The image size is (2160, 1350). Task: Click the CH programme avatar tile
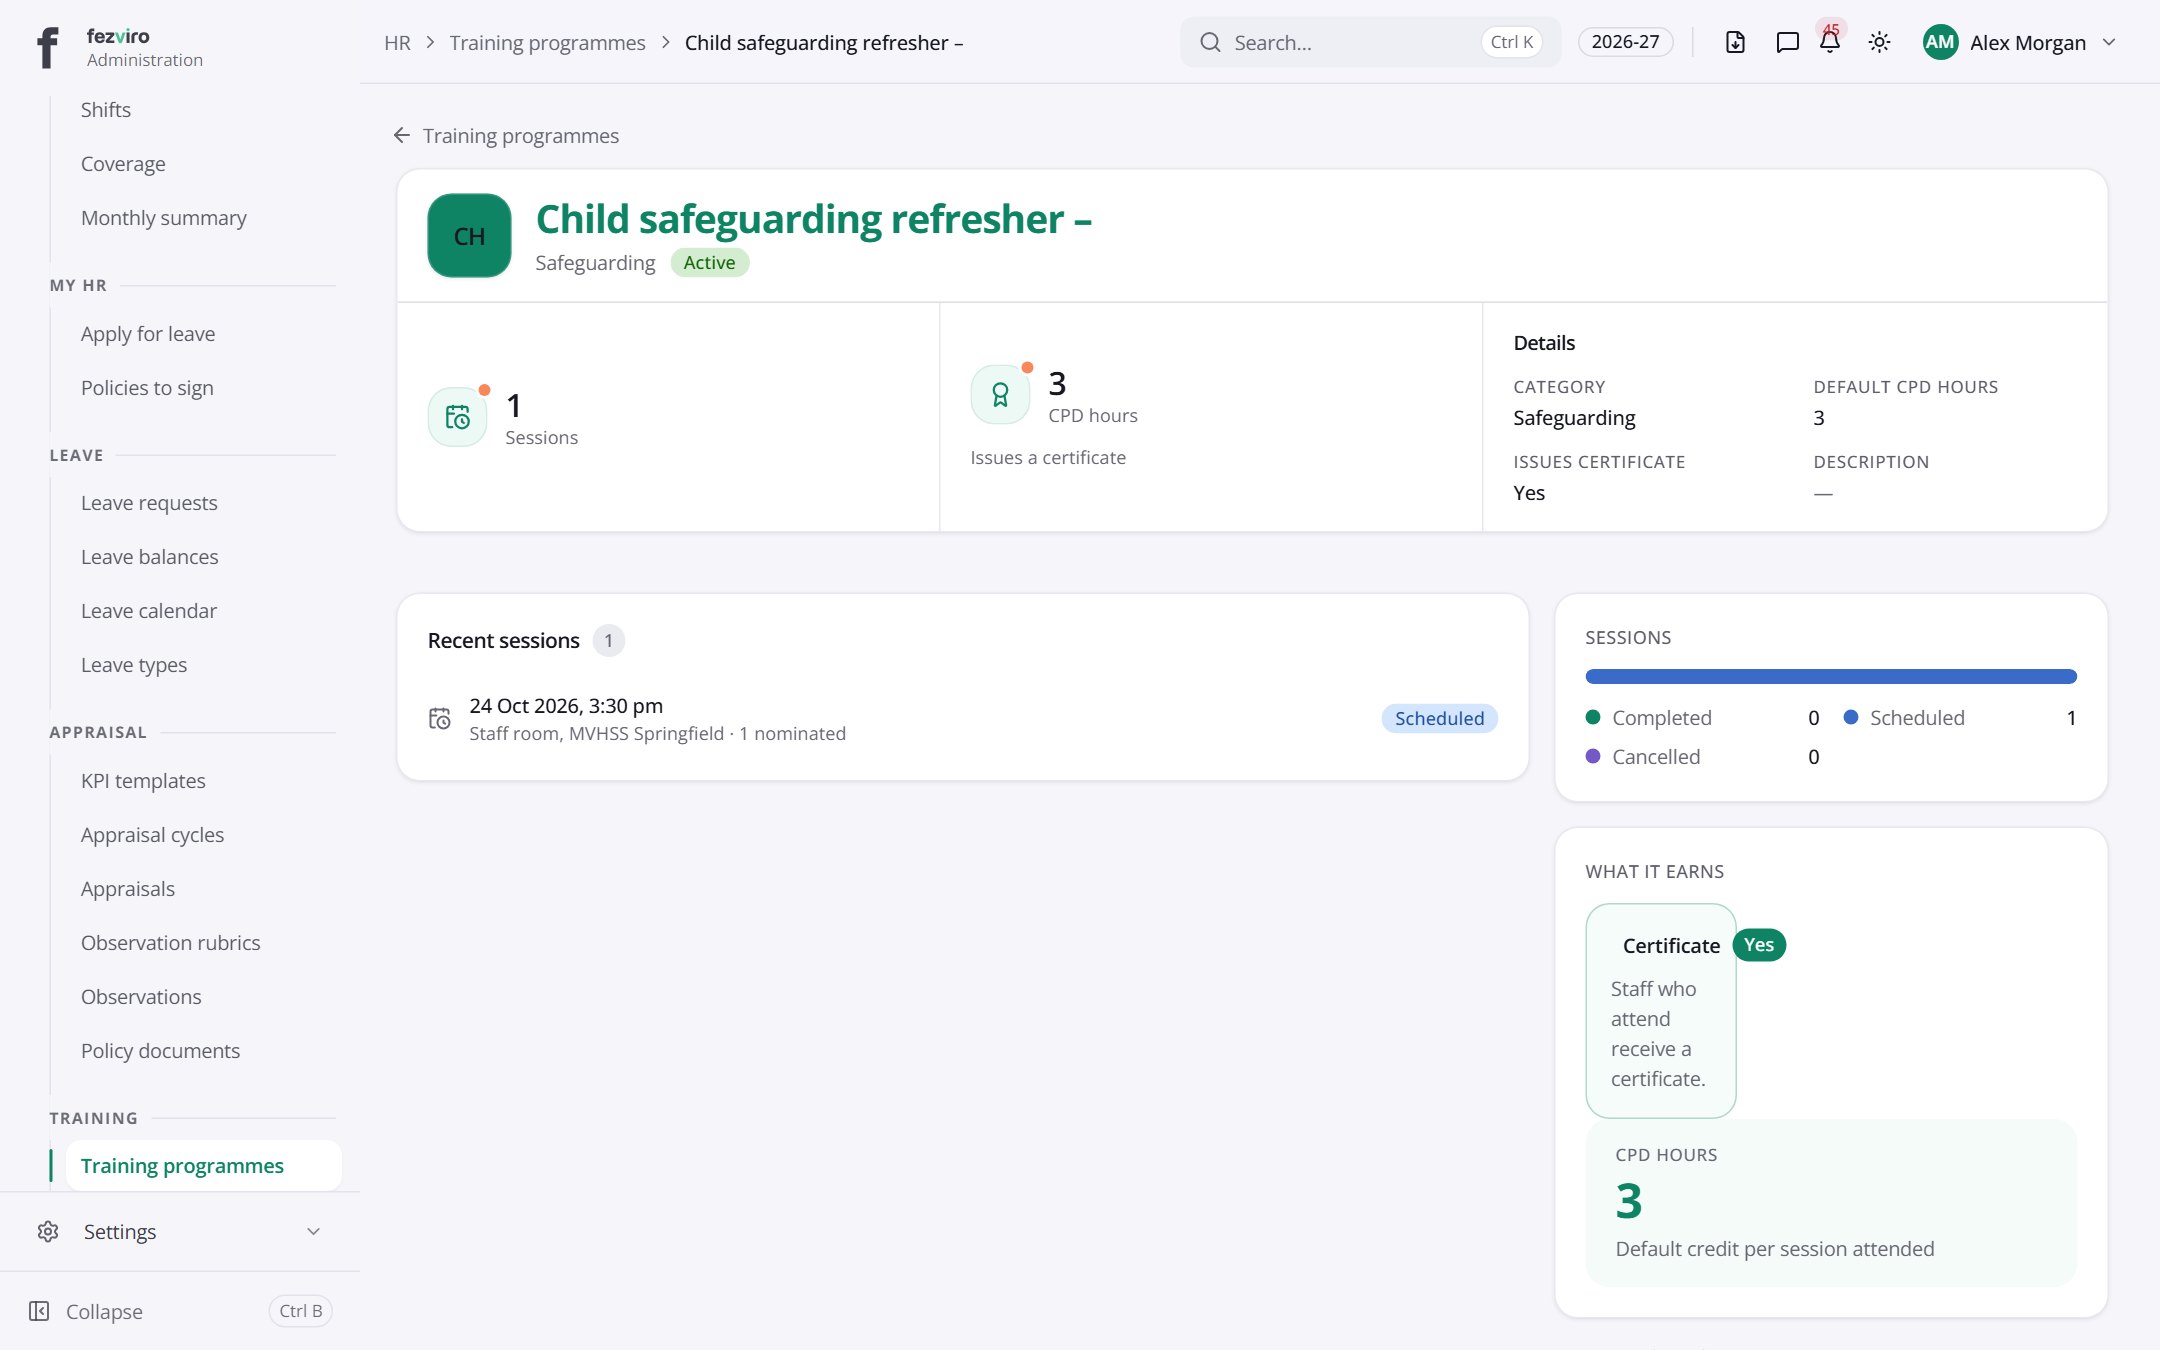(x=469, y=235)
